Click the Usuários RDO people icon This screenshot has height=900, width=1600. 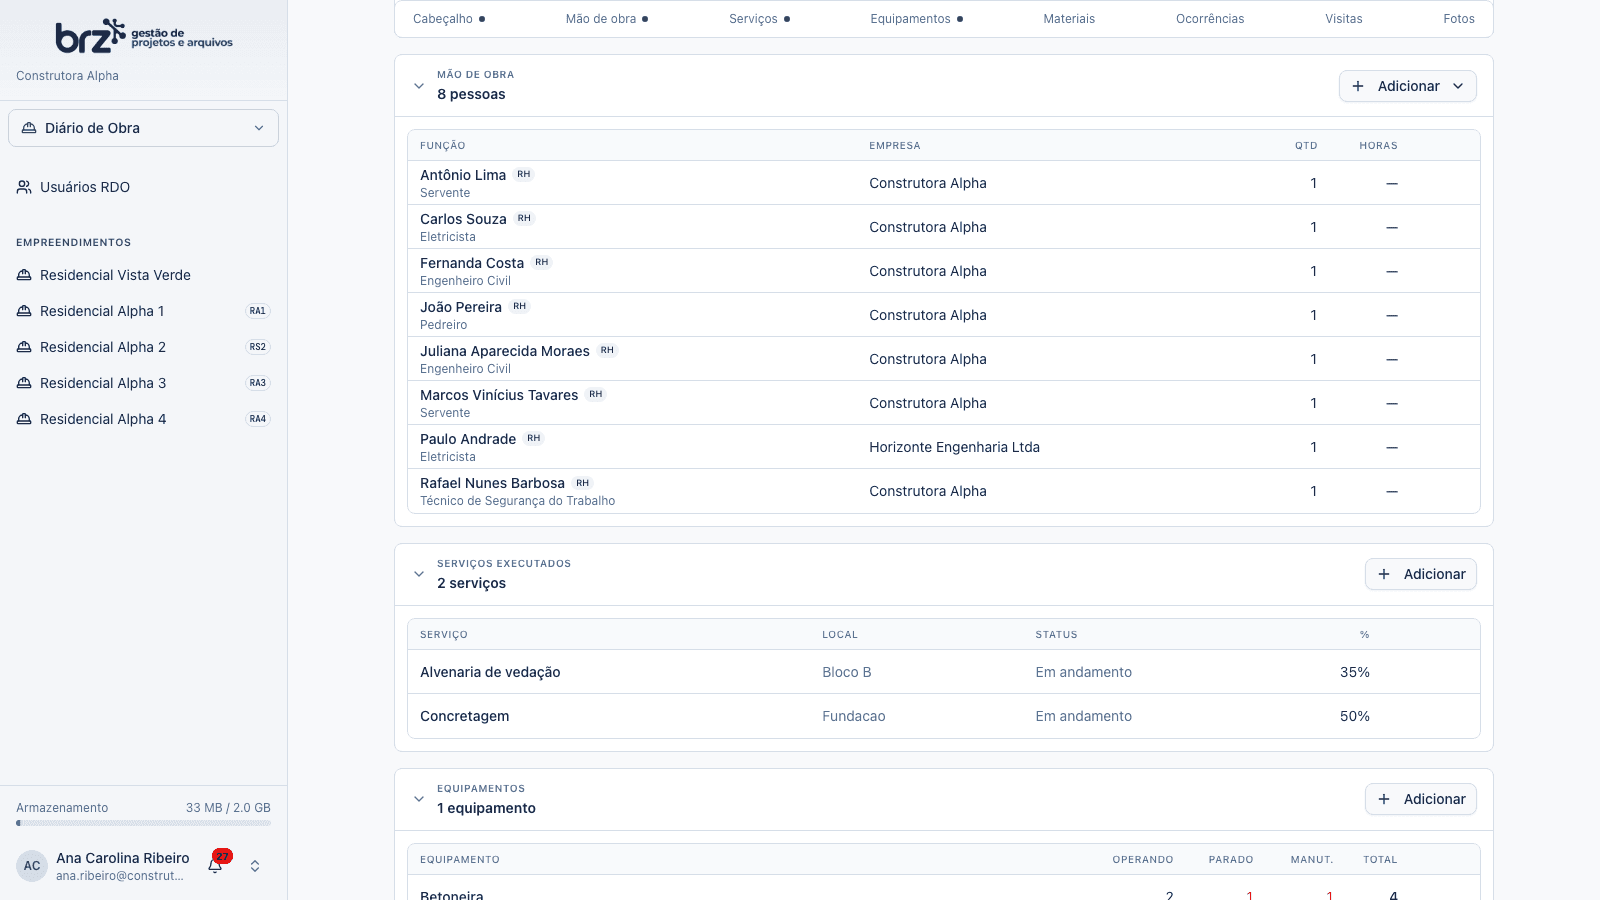click(x=24, y=187)
